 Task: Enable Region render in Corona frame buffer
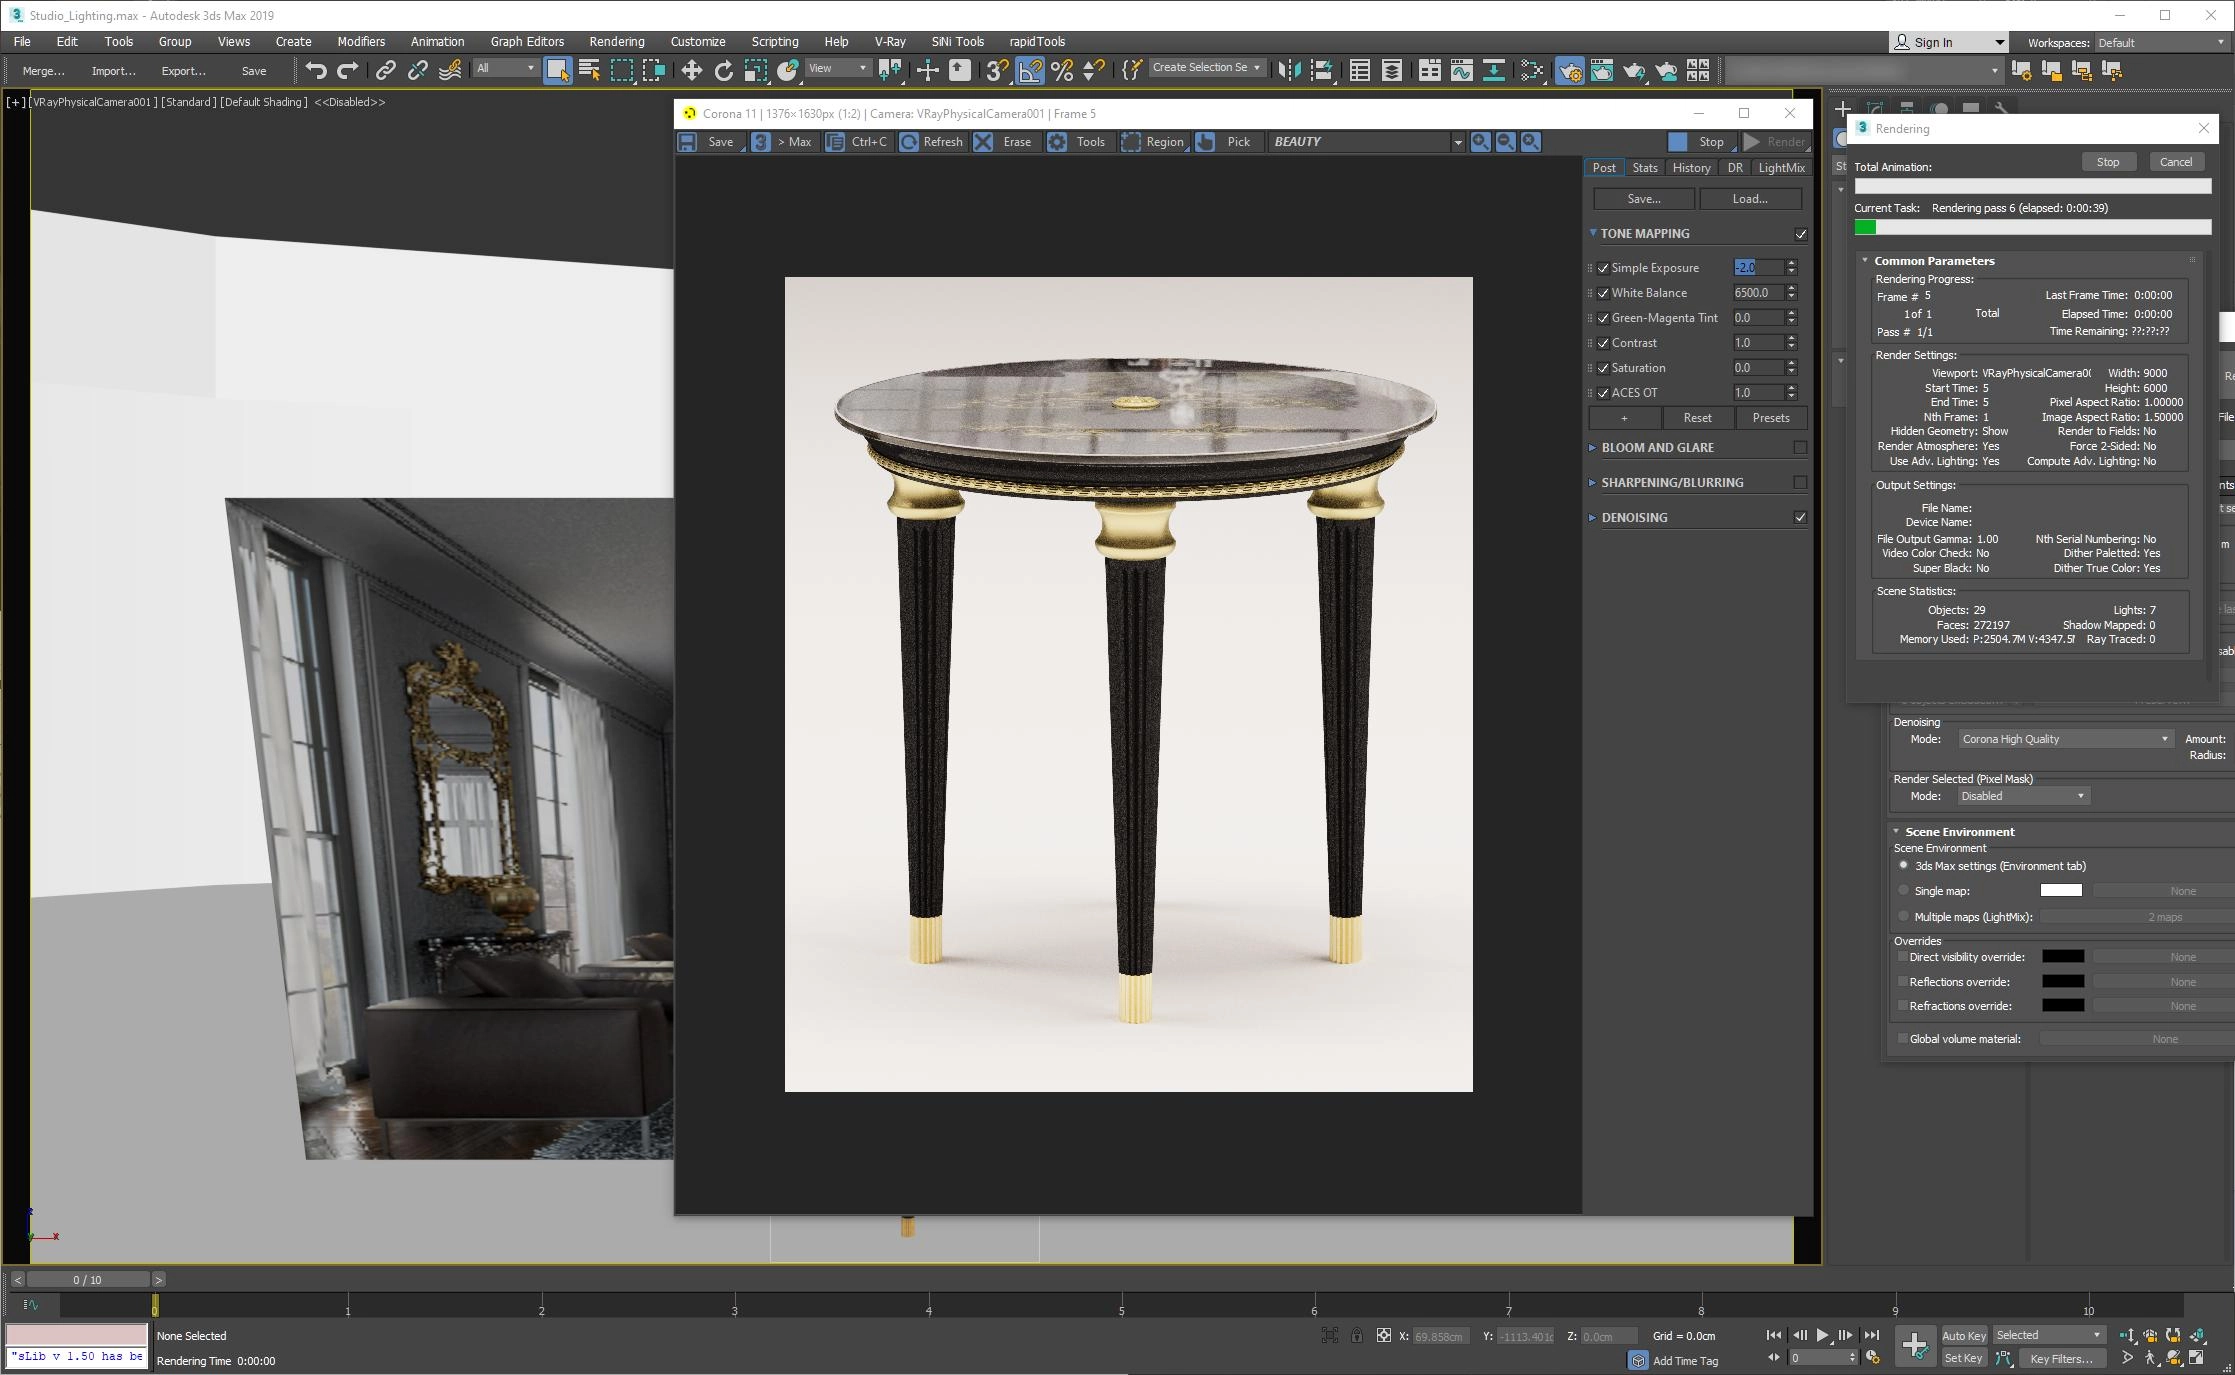pos(1153,142)
